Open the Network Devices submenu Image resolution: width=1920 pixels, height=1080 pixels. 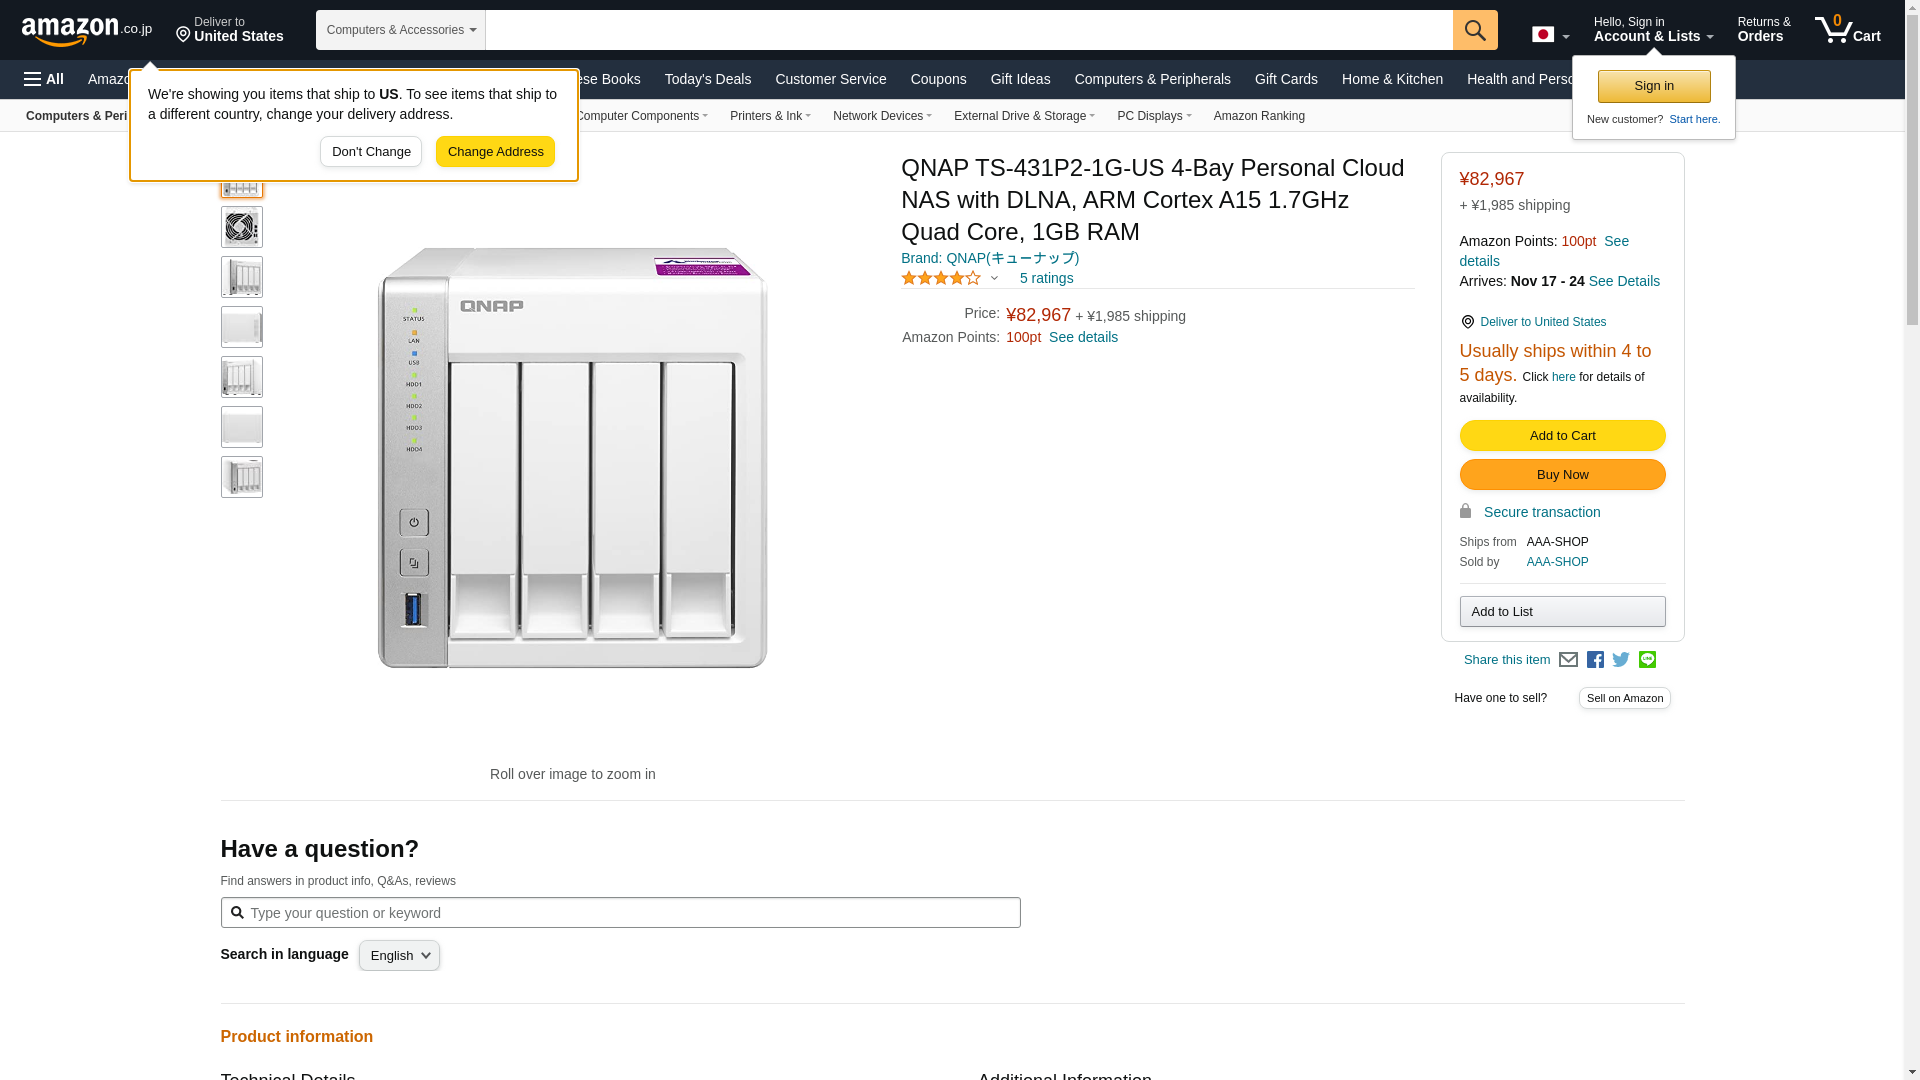click(881, 116)
